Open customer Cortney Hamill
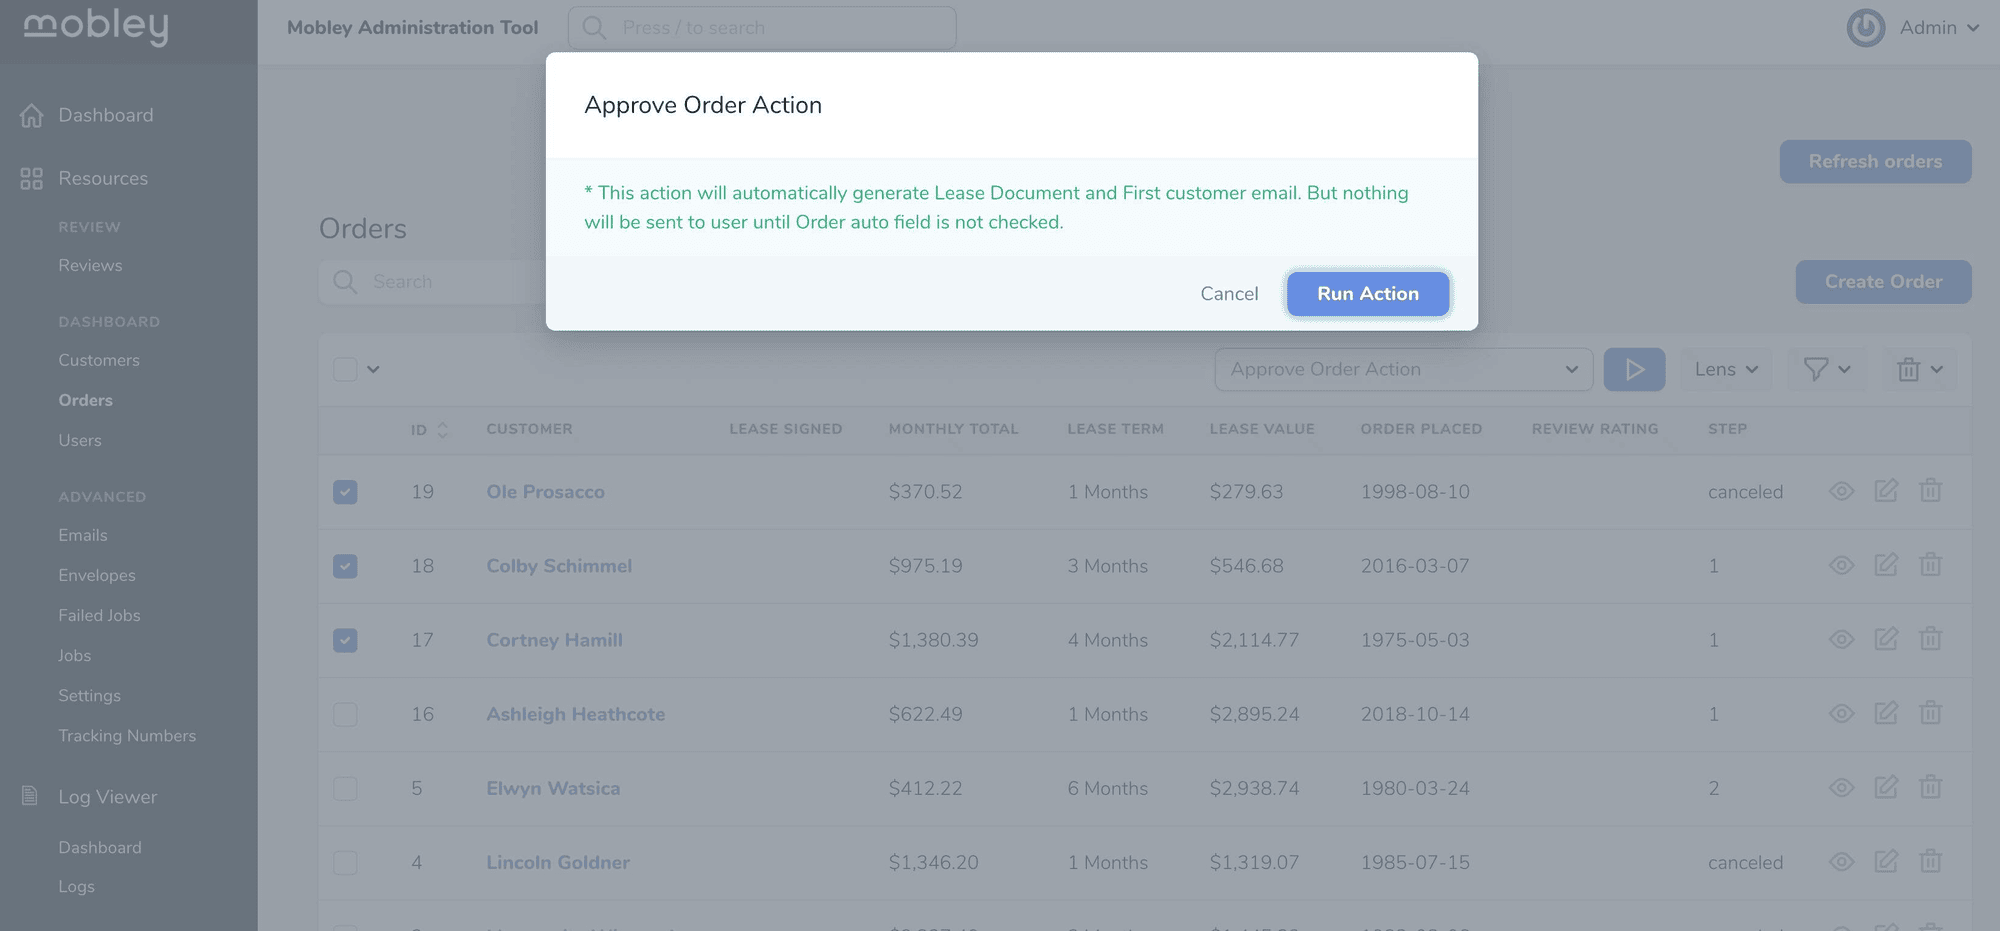Screen dimensions: 2000x931 [x=554, y=640]
